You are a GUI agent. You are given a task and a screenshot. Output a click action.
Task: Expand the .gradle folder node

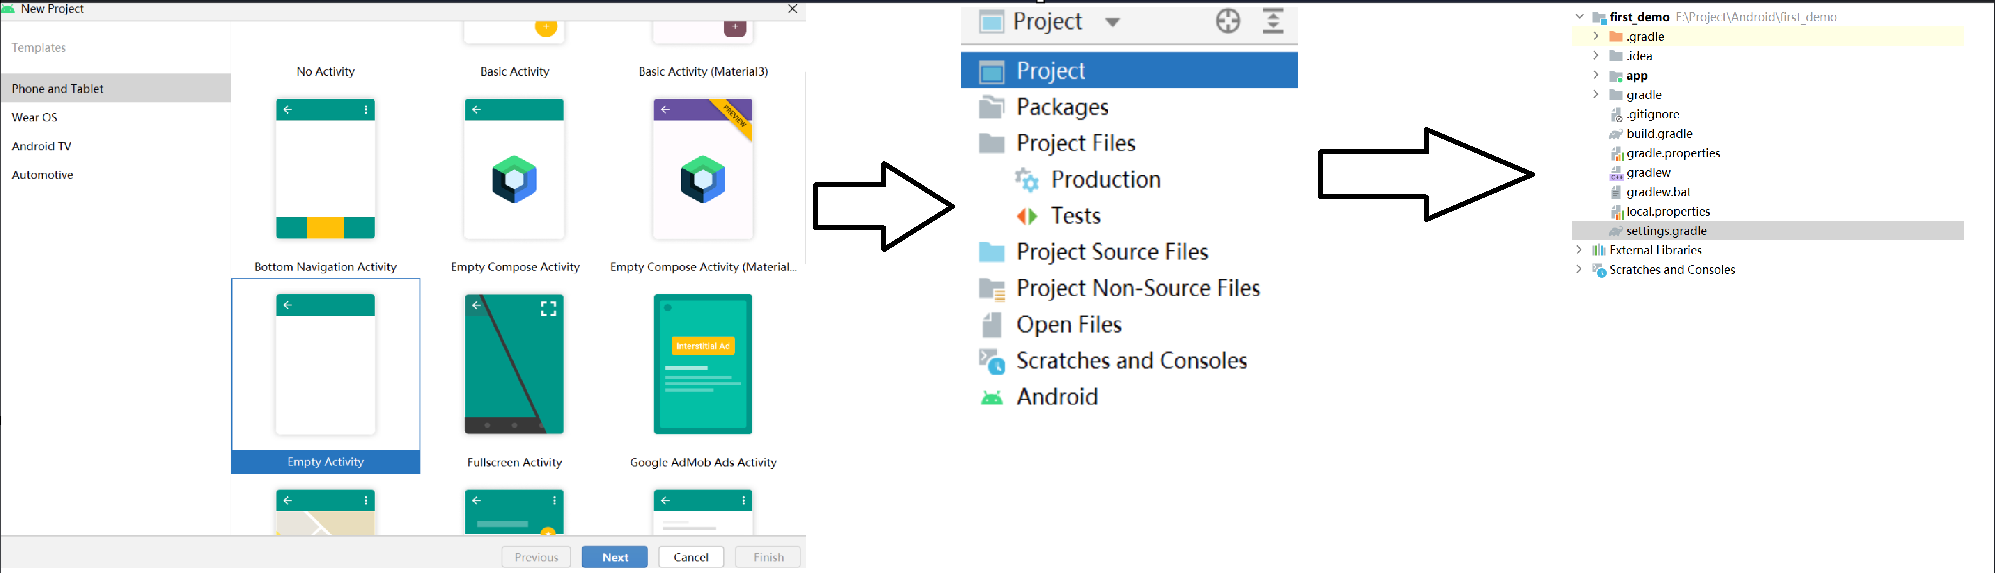[1596, 36]
